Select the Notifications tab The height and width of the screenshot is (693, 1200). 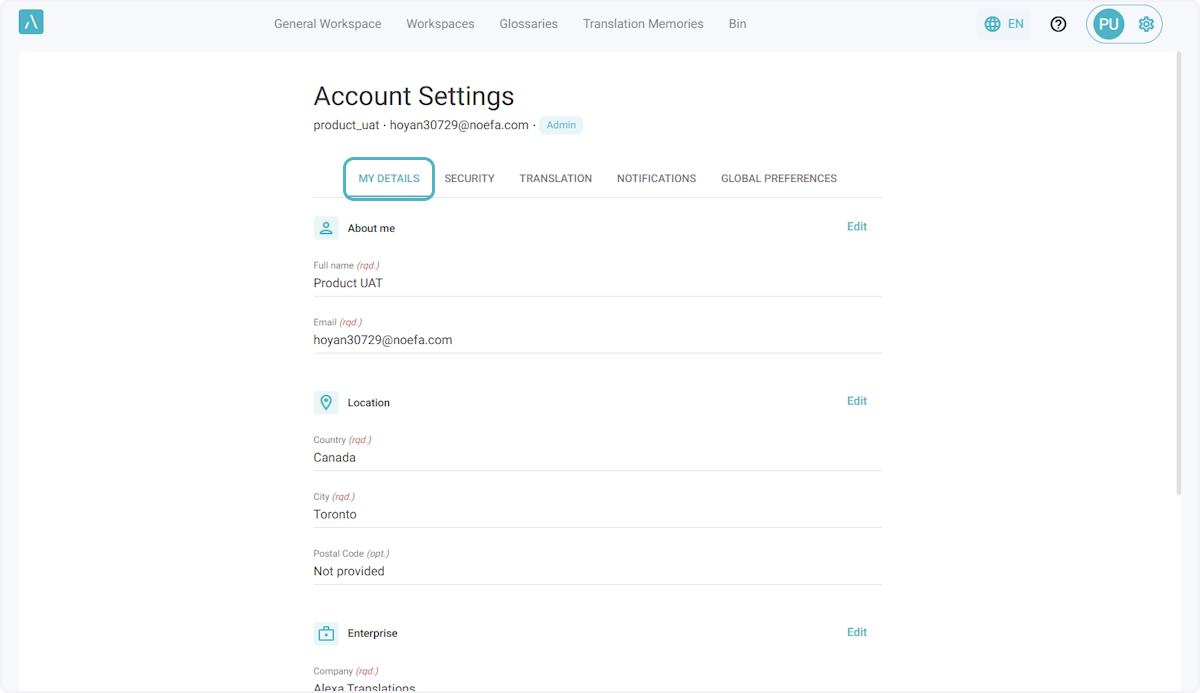656,179
